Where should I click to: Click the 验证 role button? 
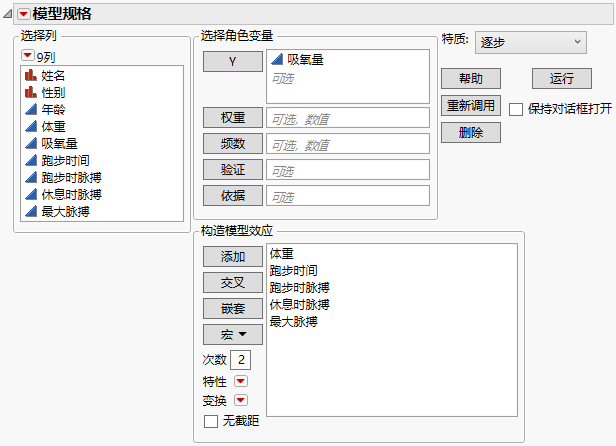click(x=233, y=169)
